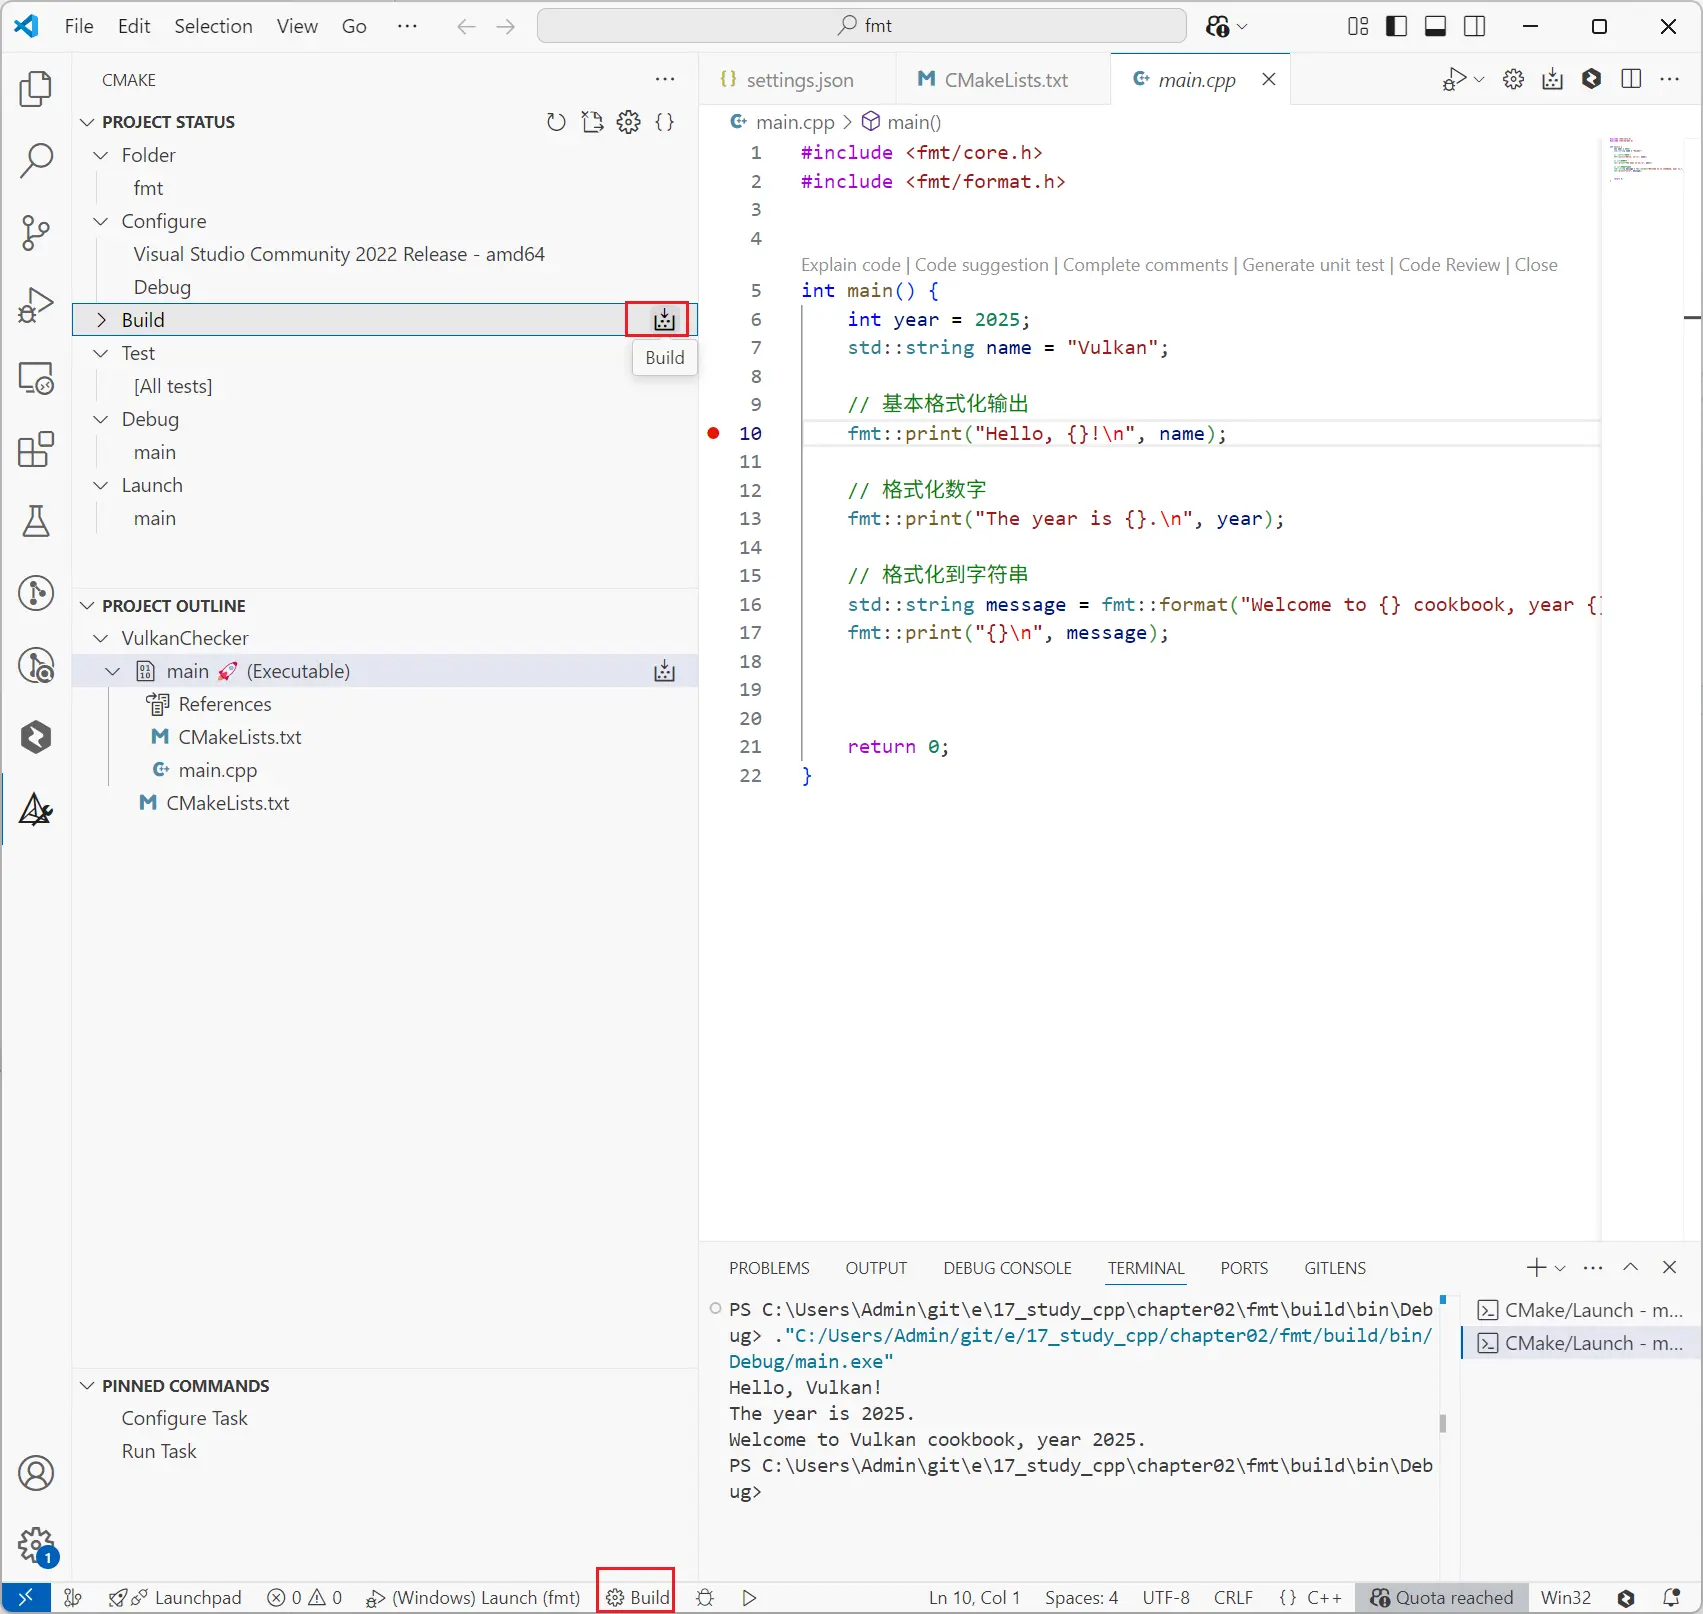Click the remote window icon in status bar
The width and height of the screenshot is (1703, 1614).
(26, 1597)
